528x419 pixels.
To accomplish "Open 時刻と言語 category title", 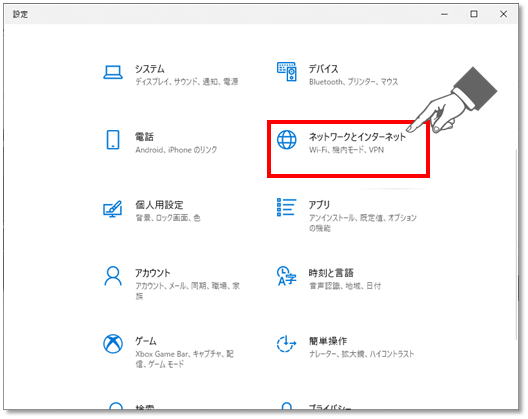I will (331, 273).
